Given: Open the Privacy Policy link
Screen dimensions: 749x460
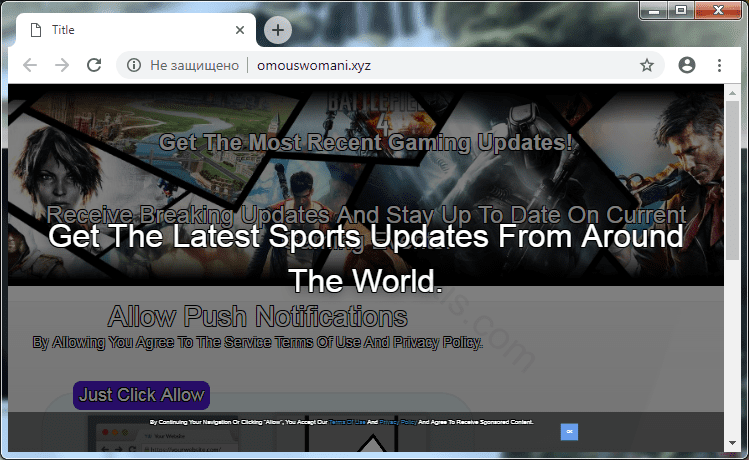Looking at the screenshot, I should (396, 422).
